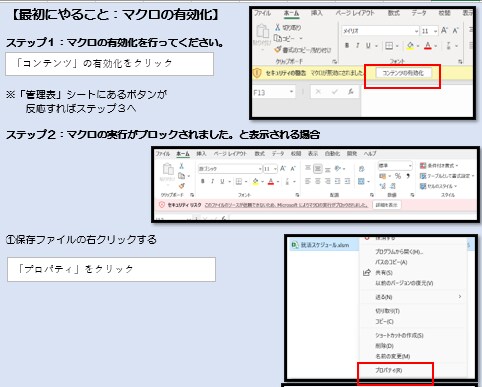The width and height of the screenshot is (482, 387).
Task: Click Borders icon in yellow-warning ribbon
Action: pos(389,46)
